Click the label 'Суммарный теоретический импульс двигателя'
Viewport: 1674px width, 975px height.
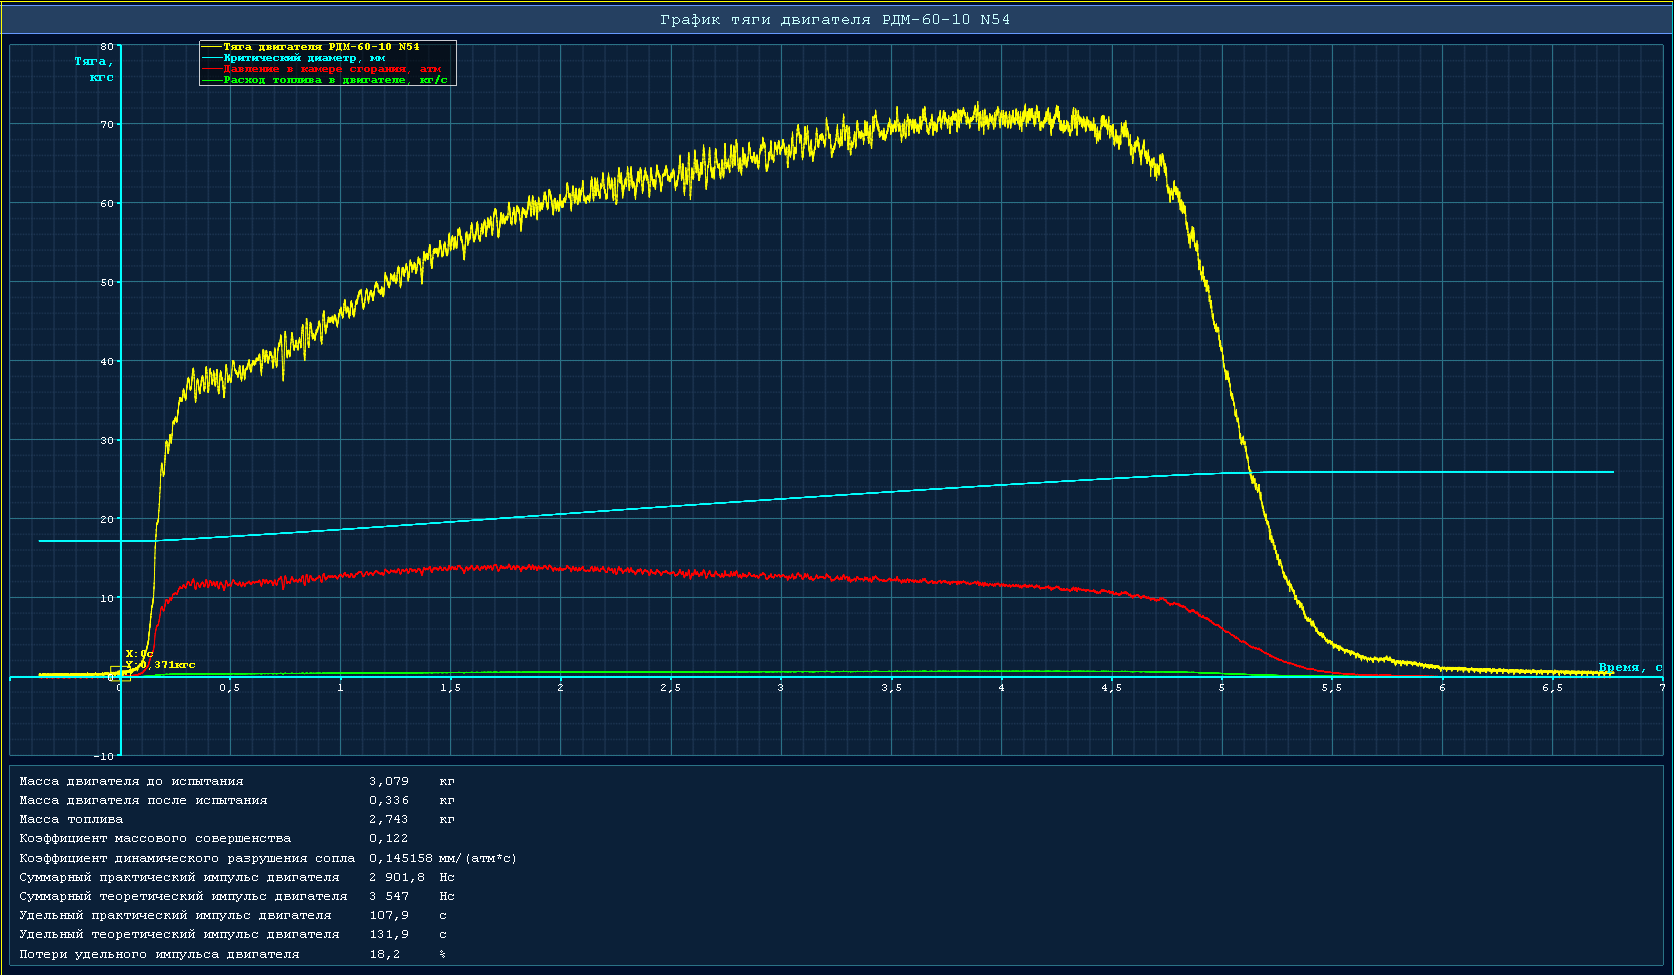[x=183, y=896]
